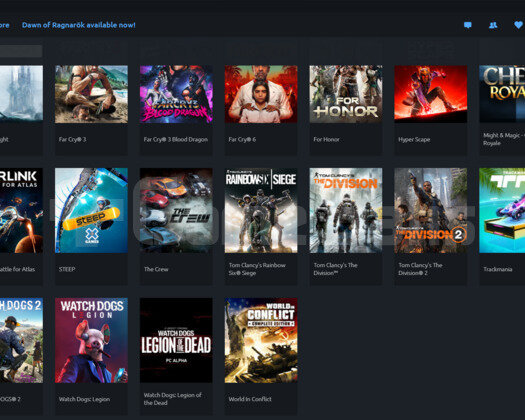
Task: Click 'Tom Clancy's The Division® 2' title
Action: [421, 269]
